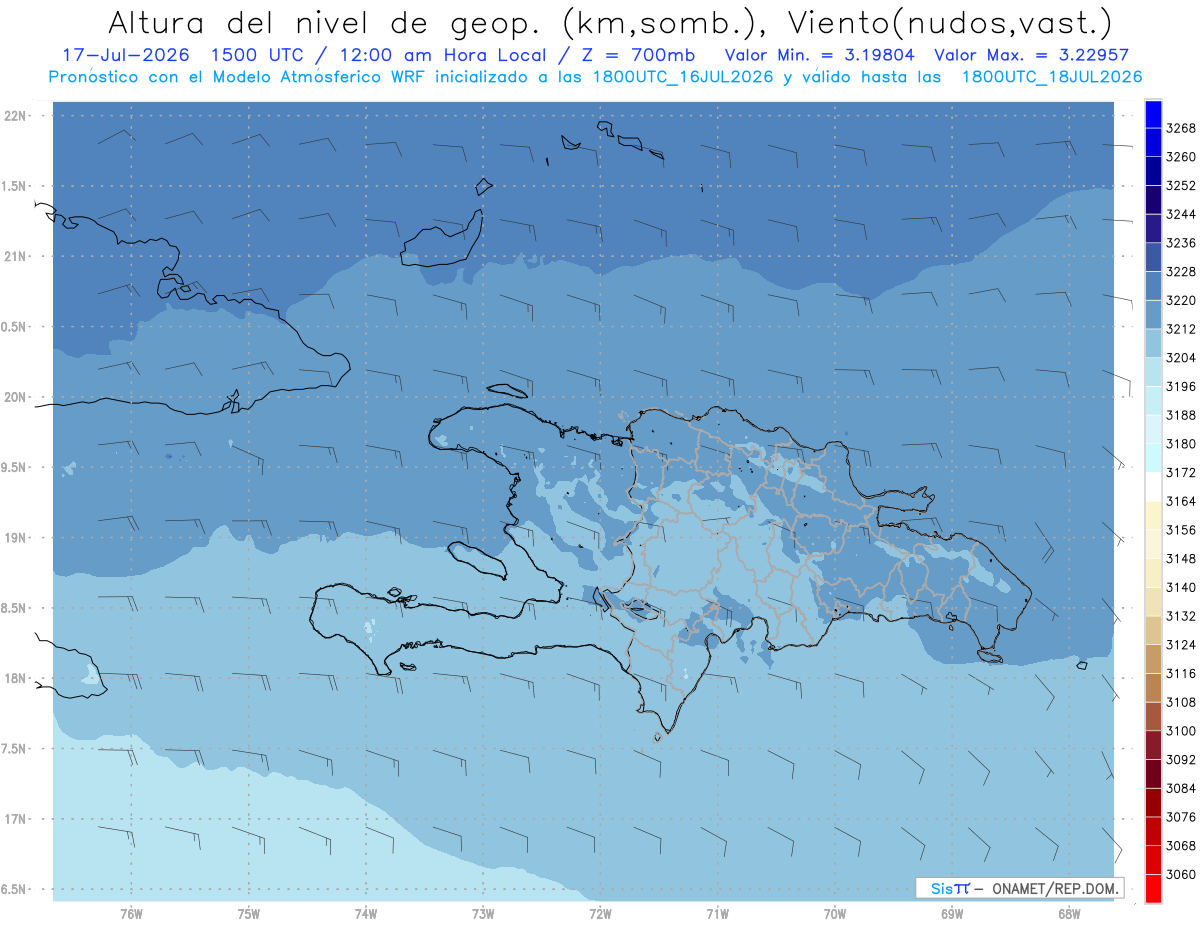Viewport: 1200px width, 927px height.
Task: Click the '3164' color bar label
Action: coord(1181,501)
